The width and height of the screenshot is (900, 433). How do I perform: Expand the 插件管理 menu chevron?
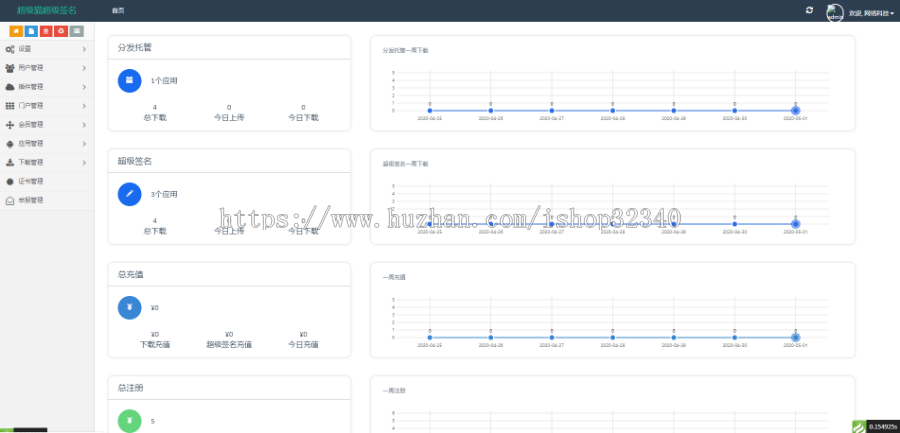pyautogui.click(x=84, y=87)
